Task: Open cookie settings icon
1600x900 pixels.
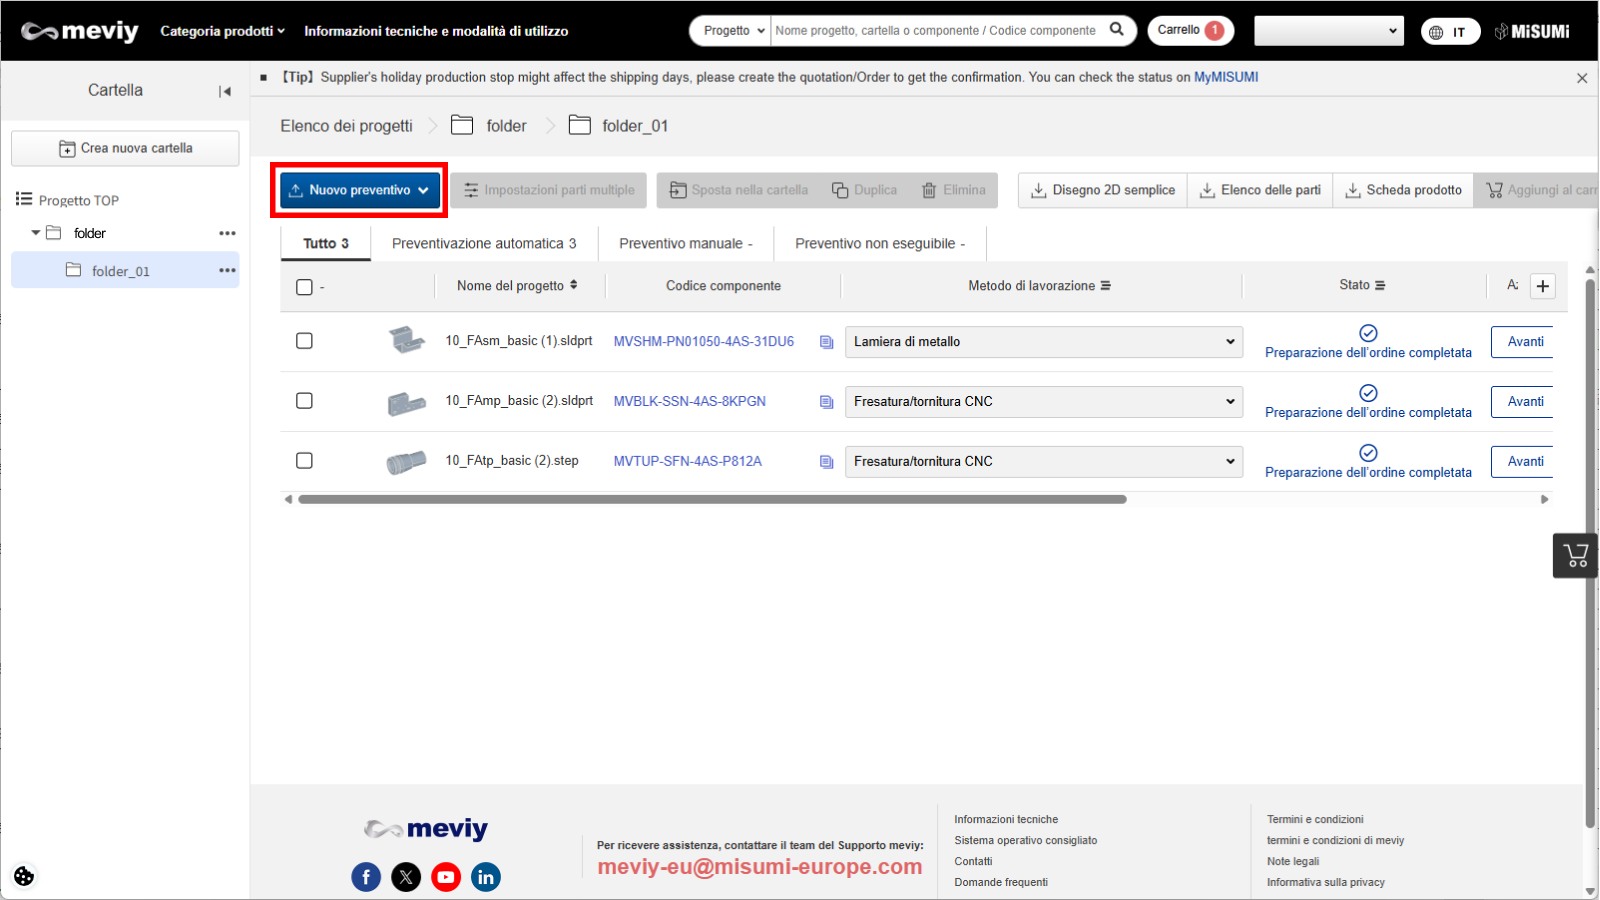Action: point(24,876)
